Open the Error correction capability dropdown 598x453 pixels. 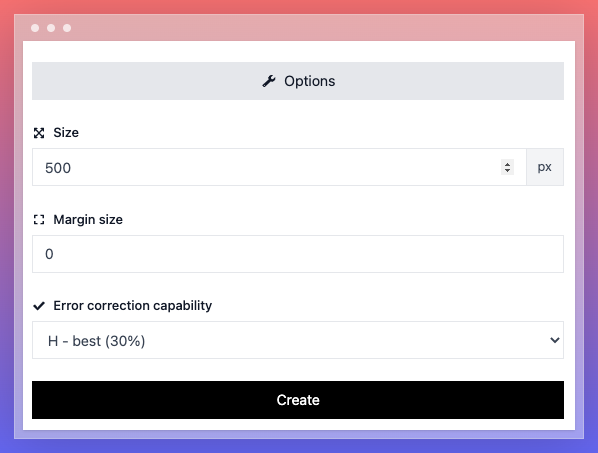click(x=298, y=340)
